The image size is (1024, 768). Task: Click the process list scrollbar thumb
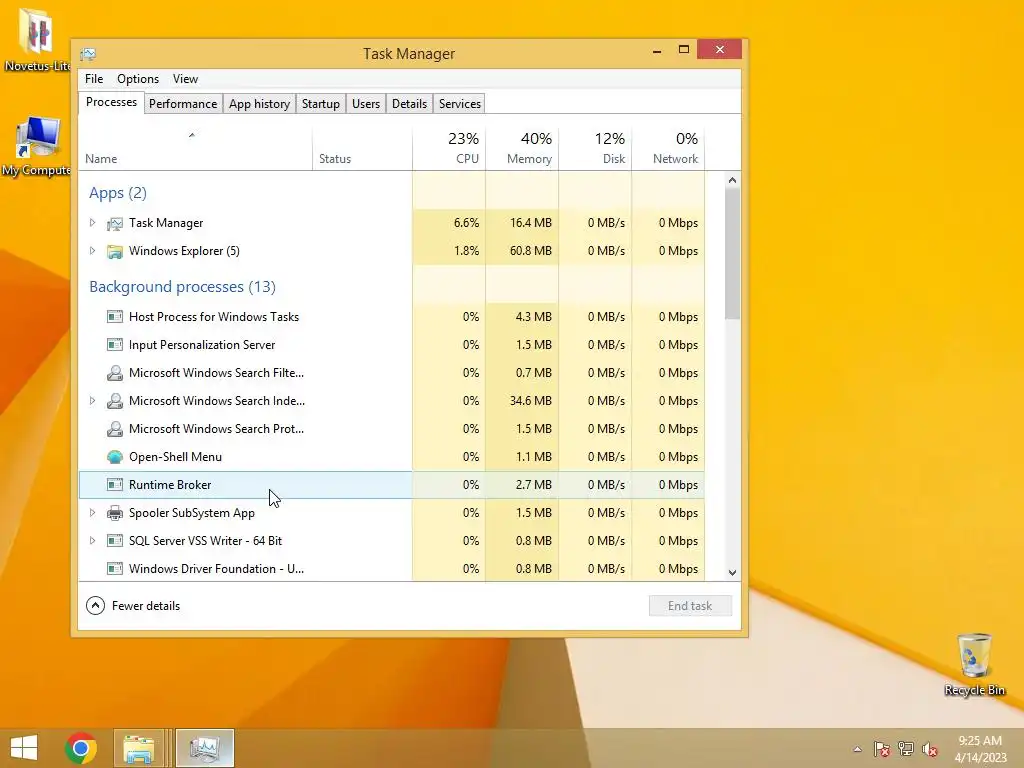[x=732, y=253]
